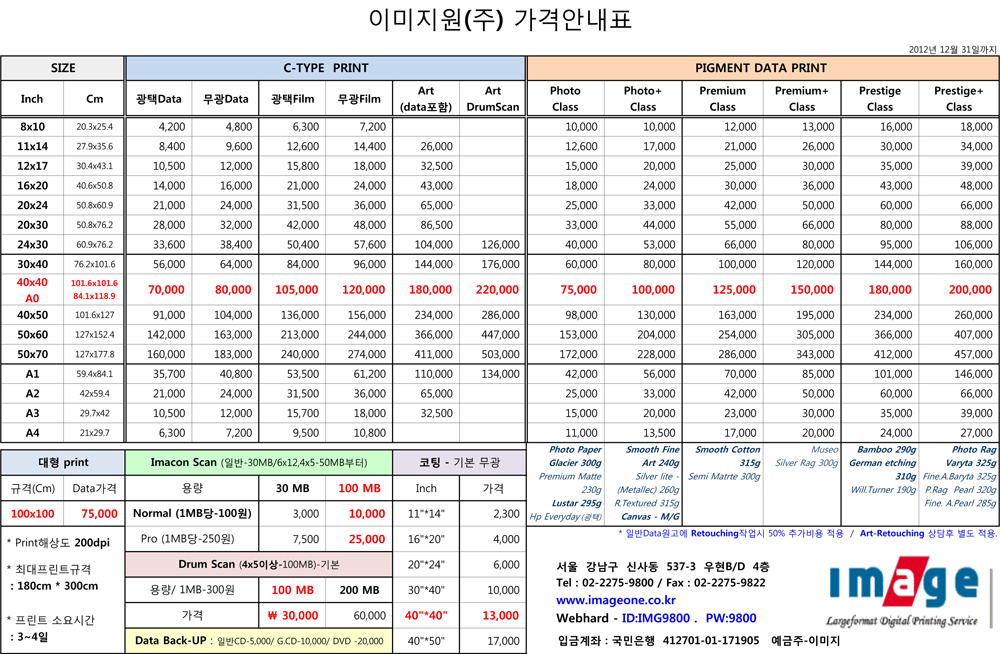This screenshot has width=1000, height=654.
Task: Select the 13,500 Photo+ Class price for A4
Action: coord(659,433)
